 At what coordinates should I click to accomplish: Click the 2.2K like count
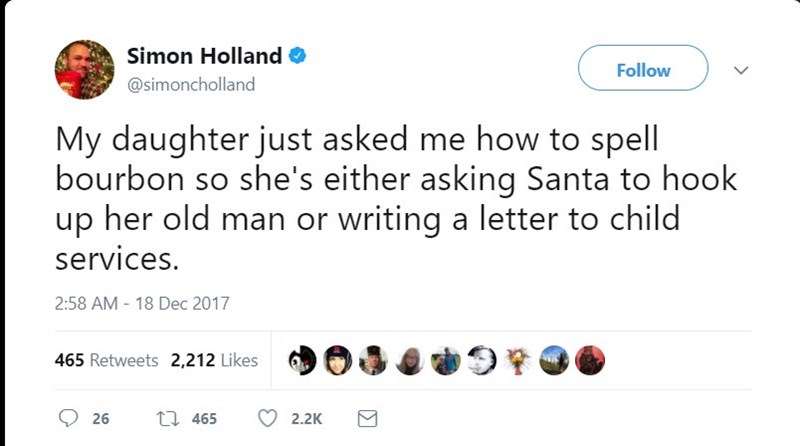tap(306, 420)
